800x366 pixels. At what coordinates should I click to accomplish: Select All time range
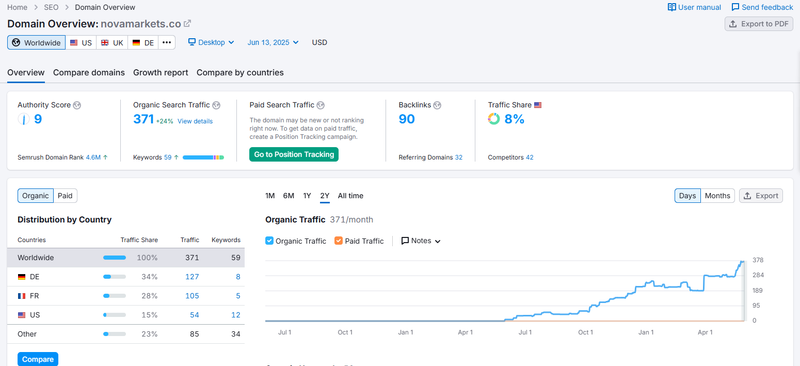[x=351, y=196]
